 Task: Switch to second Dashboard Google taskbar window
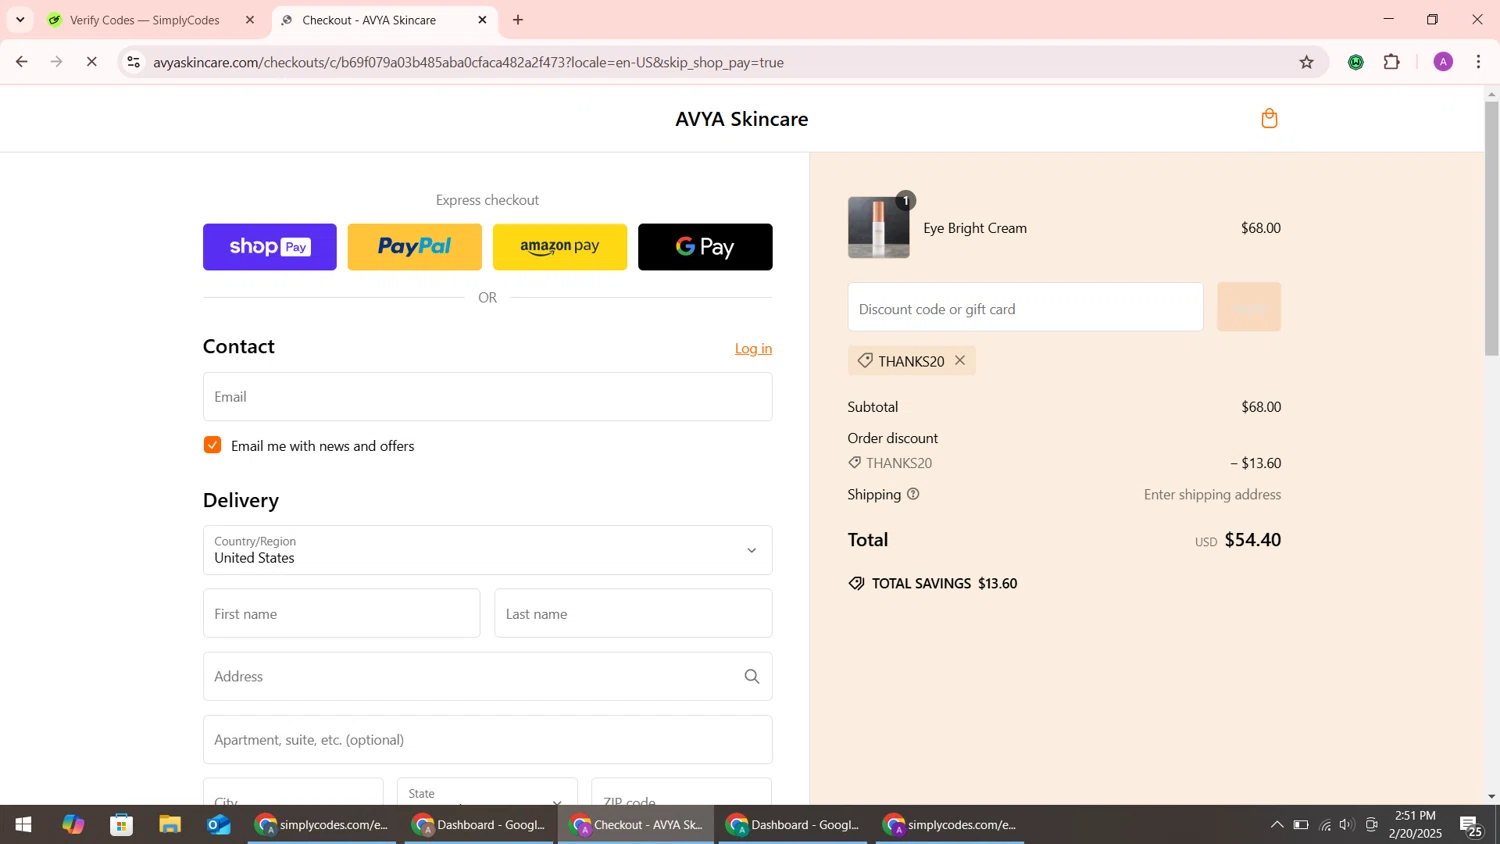pos(793,825)
